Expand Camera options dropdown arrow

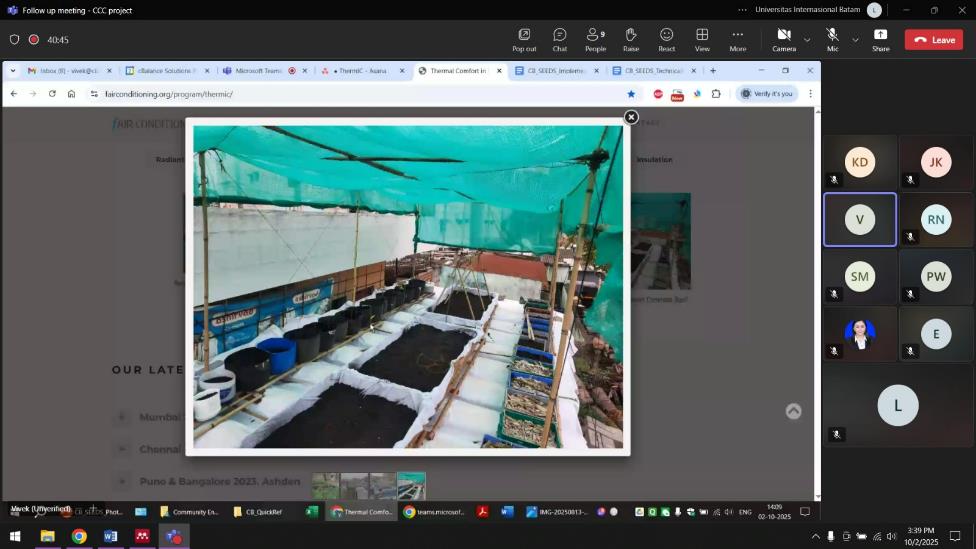(807, 40)
